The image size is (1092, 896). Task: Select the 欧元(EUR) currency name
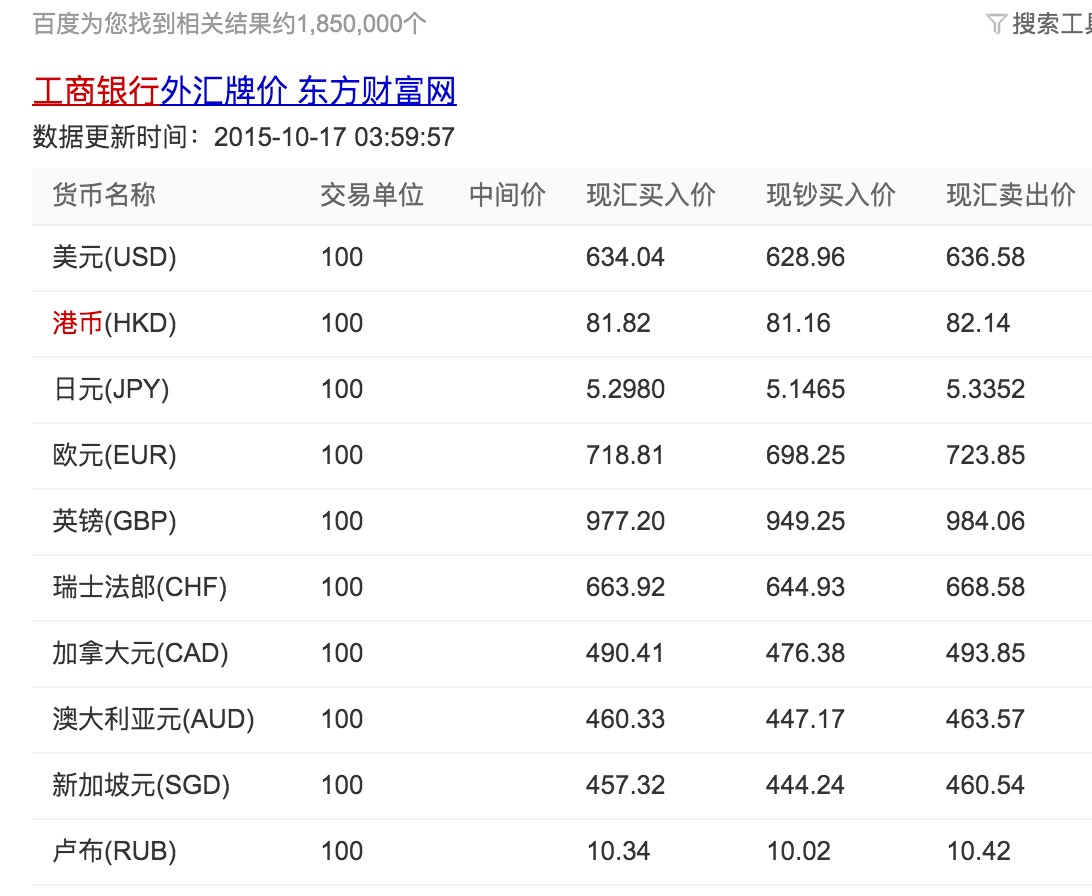(x=114, y=456)
